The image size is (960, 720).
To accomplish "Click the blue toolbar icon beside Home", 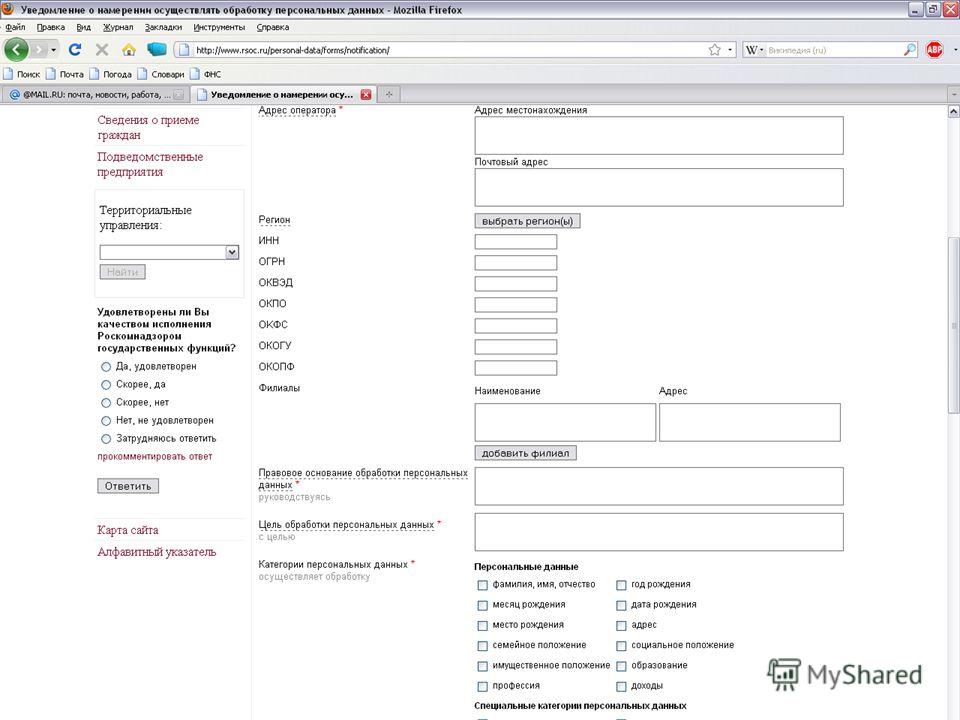I will pyautogui.click(x=157, y=49).
